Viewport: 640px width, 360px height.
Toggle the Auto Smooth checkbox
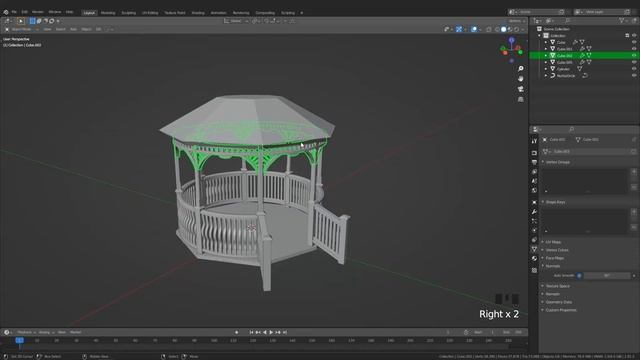click(x=579, y=276)
